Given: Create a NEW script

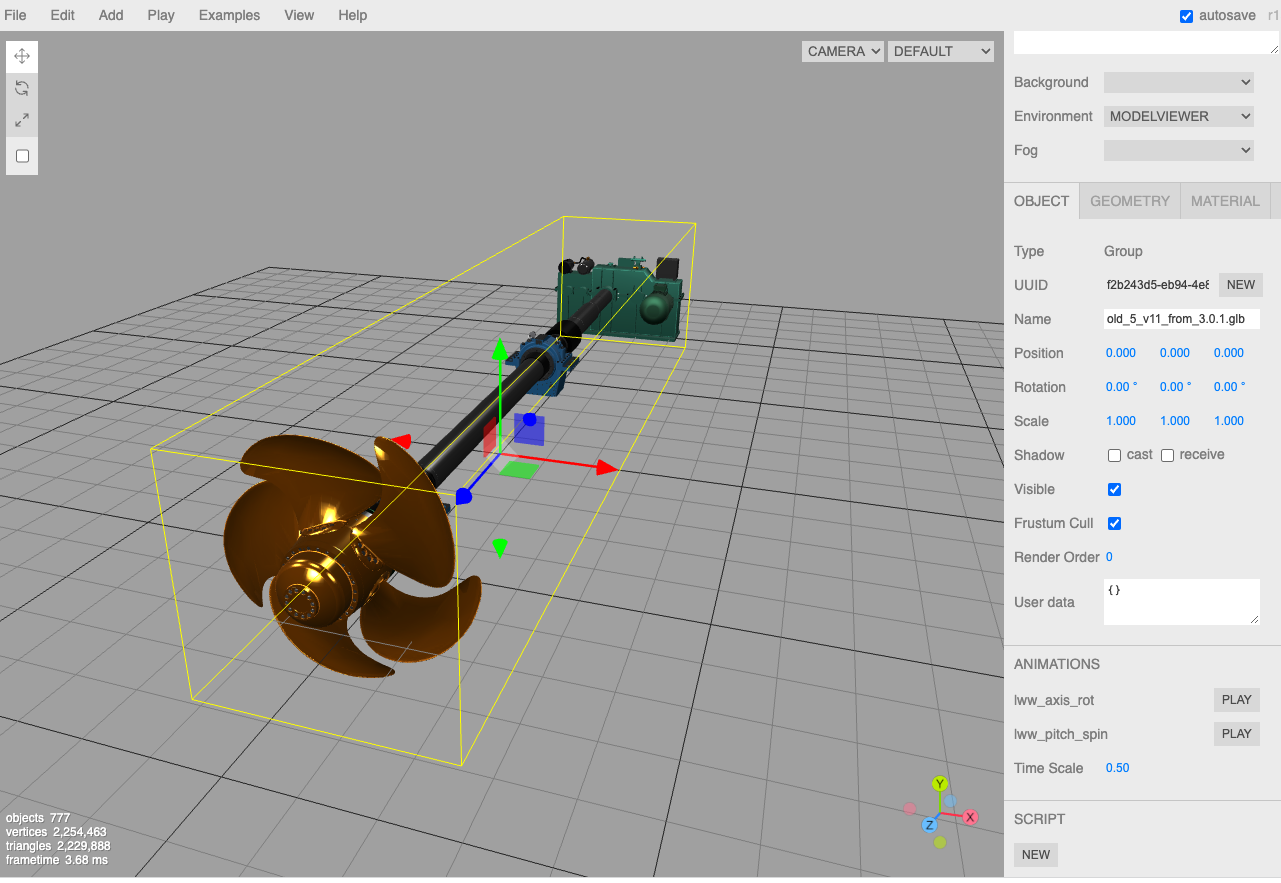Looking at the screenshot, I should (x=1036, y=855).
